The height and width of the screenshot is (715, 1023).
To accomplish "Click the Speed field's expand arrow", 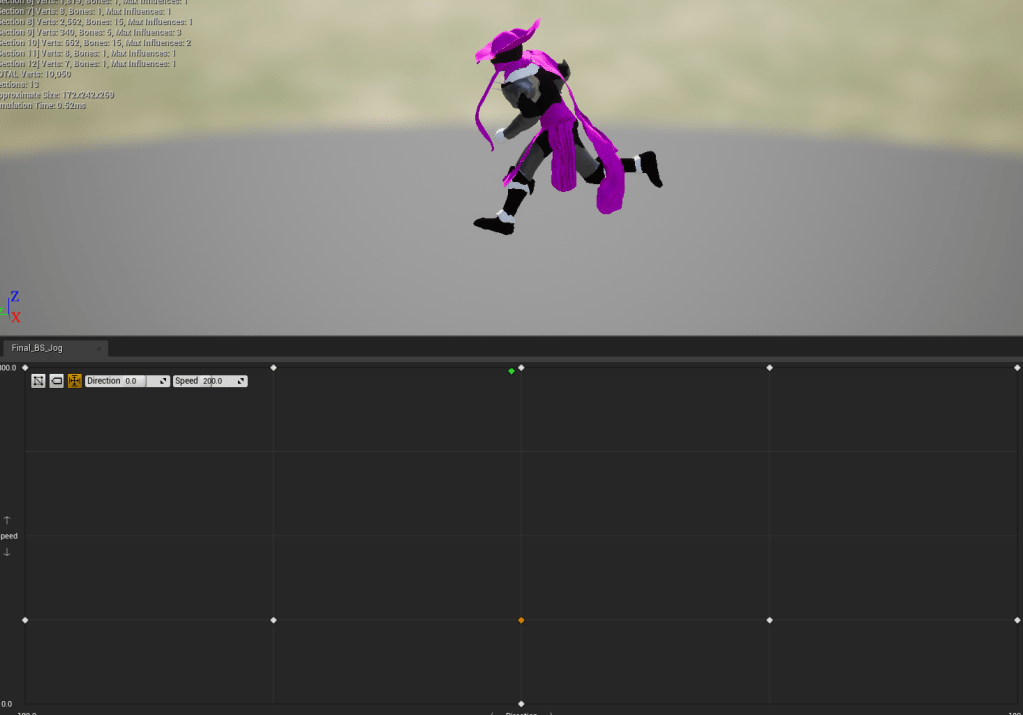I will (241, 381).
